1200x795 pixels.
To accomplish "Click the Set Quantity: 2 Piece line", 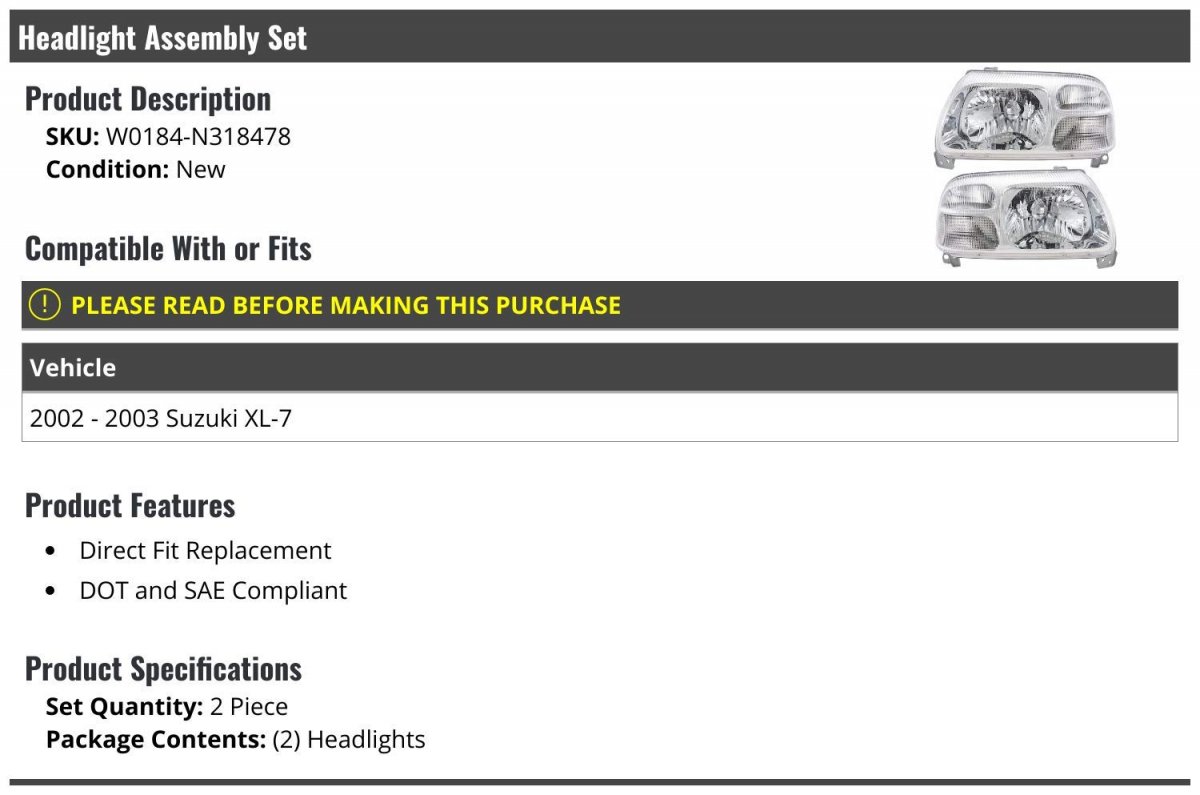I will 167,706.
